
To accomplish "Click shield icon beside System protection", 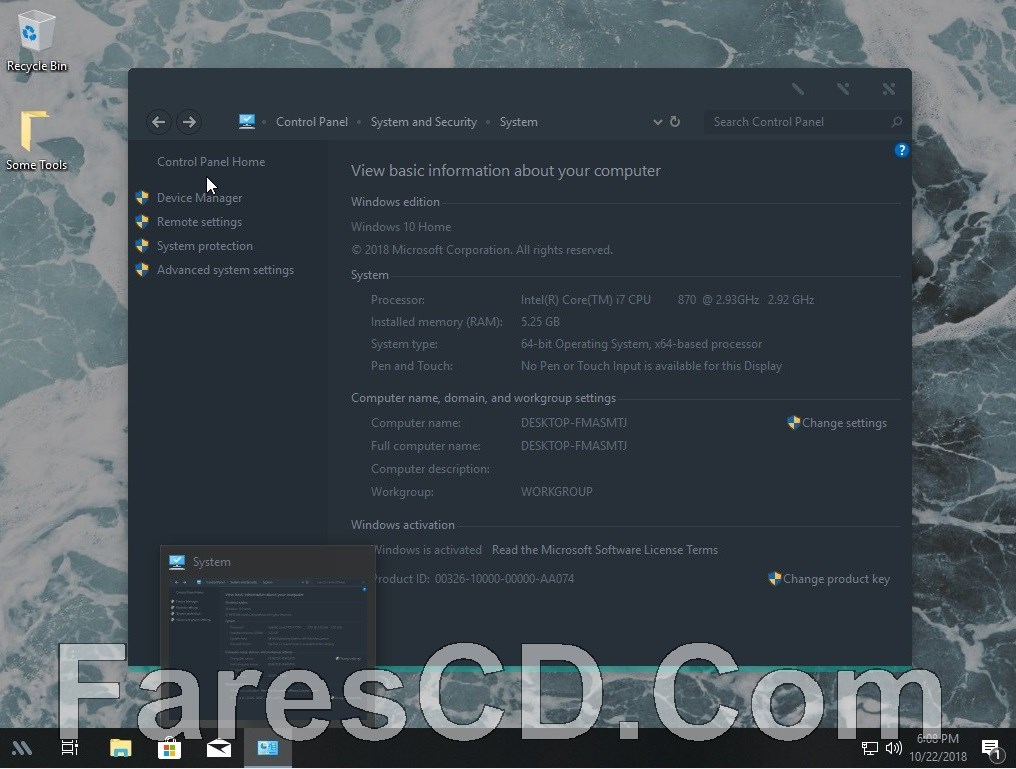I will [x=142, y=246].
